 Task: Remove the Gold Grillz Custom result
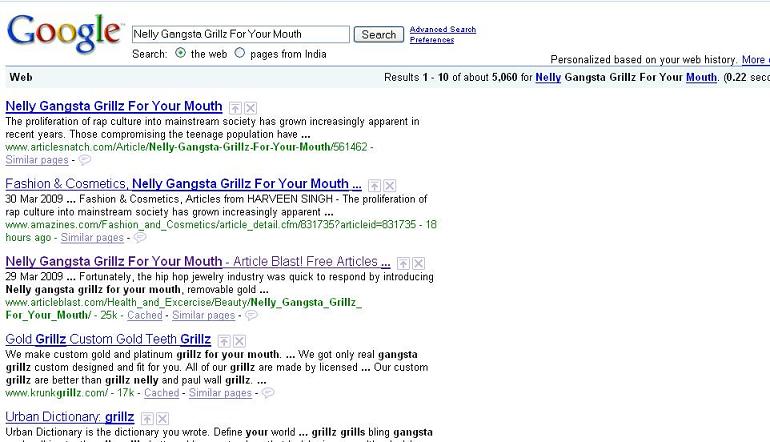click(x=239, y=341)
